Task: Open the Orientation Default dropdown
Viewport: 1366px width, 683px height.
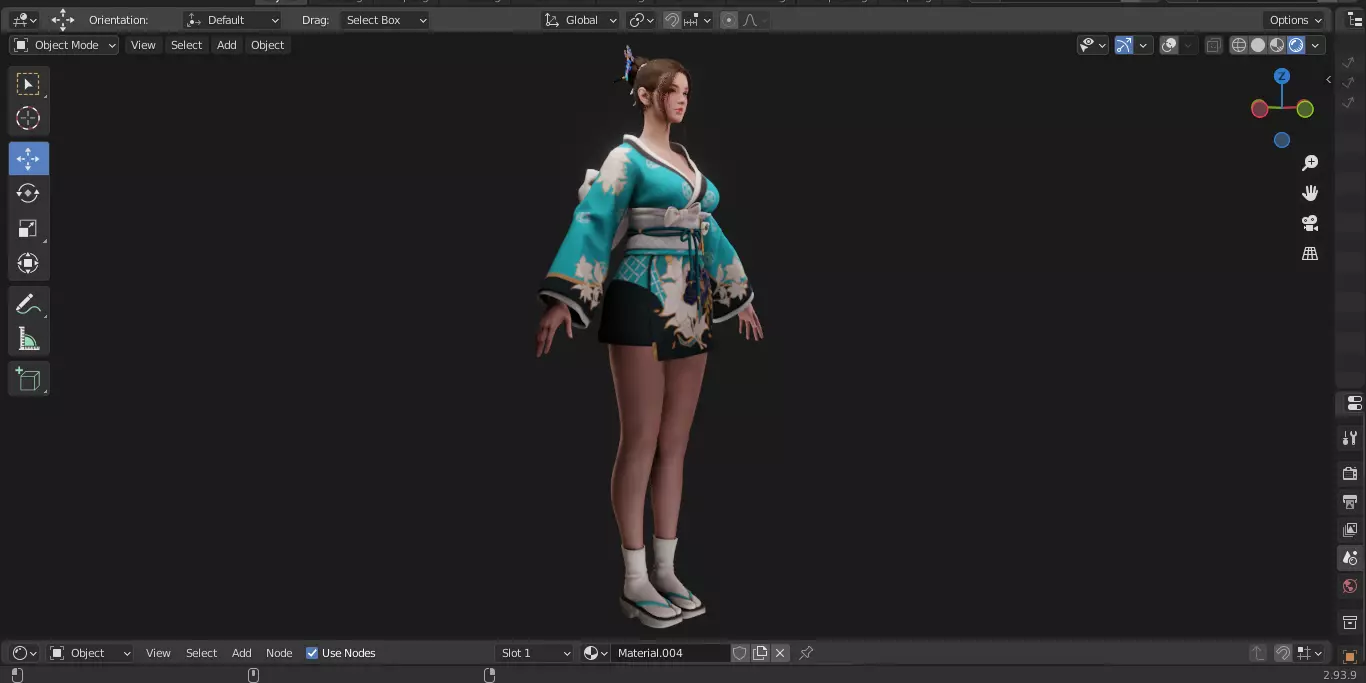Action: (x=233, y=20)
